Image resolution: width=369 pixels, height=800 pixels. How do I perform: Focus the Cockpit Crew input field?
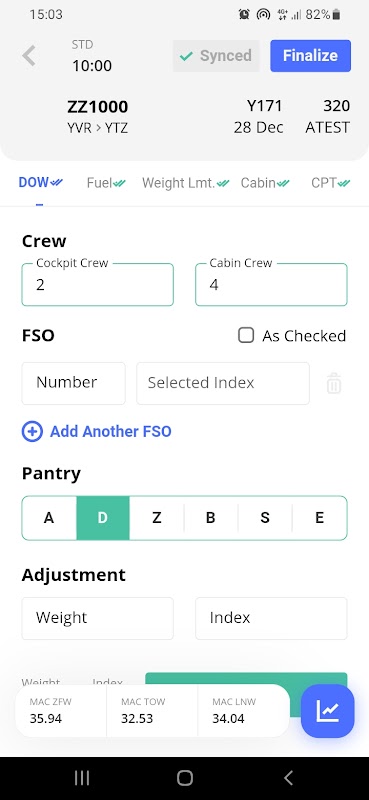[x=97, y=285]
